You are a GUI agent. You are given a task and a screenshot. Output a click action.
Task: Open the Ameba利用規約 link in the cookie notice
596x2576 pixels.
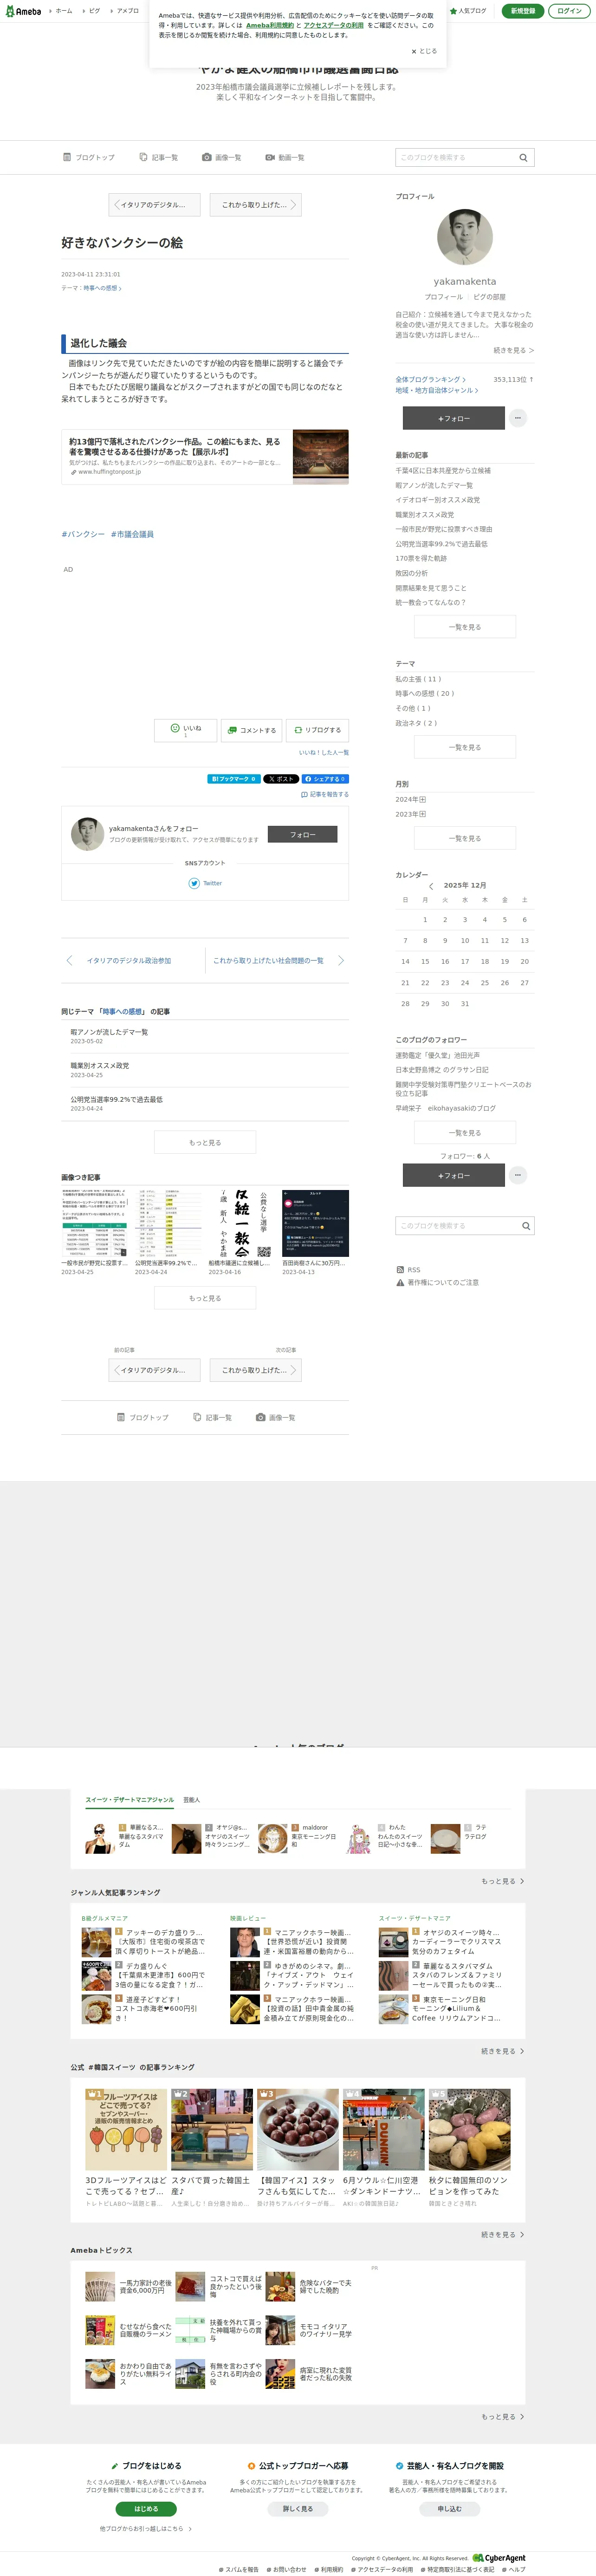(270, 25)
